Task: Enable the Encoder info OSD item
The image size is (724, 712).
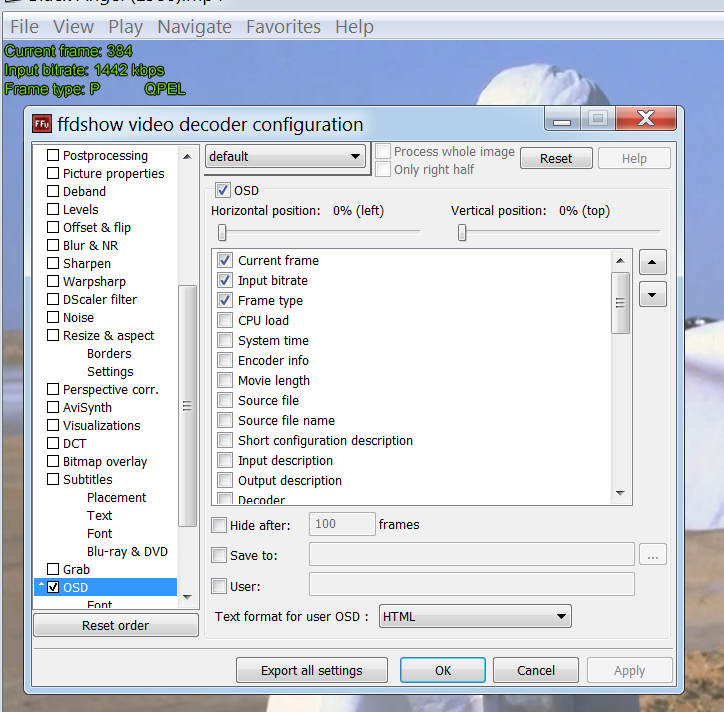Action: click(x=225, y=360)
